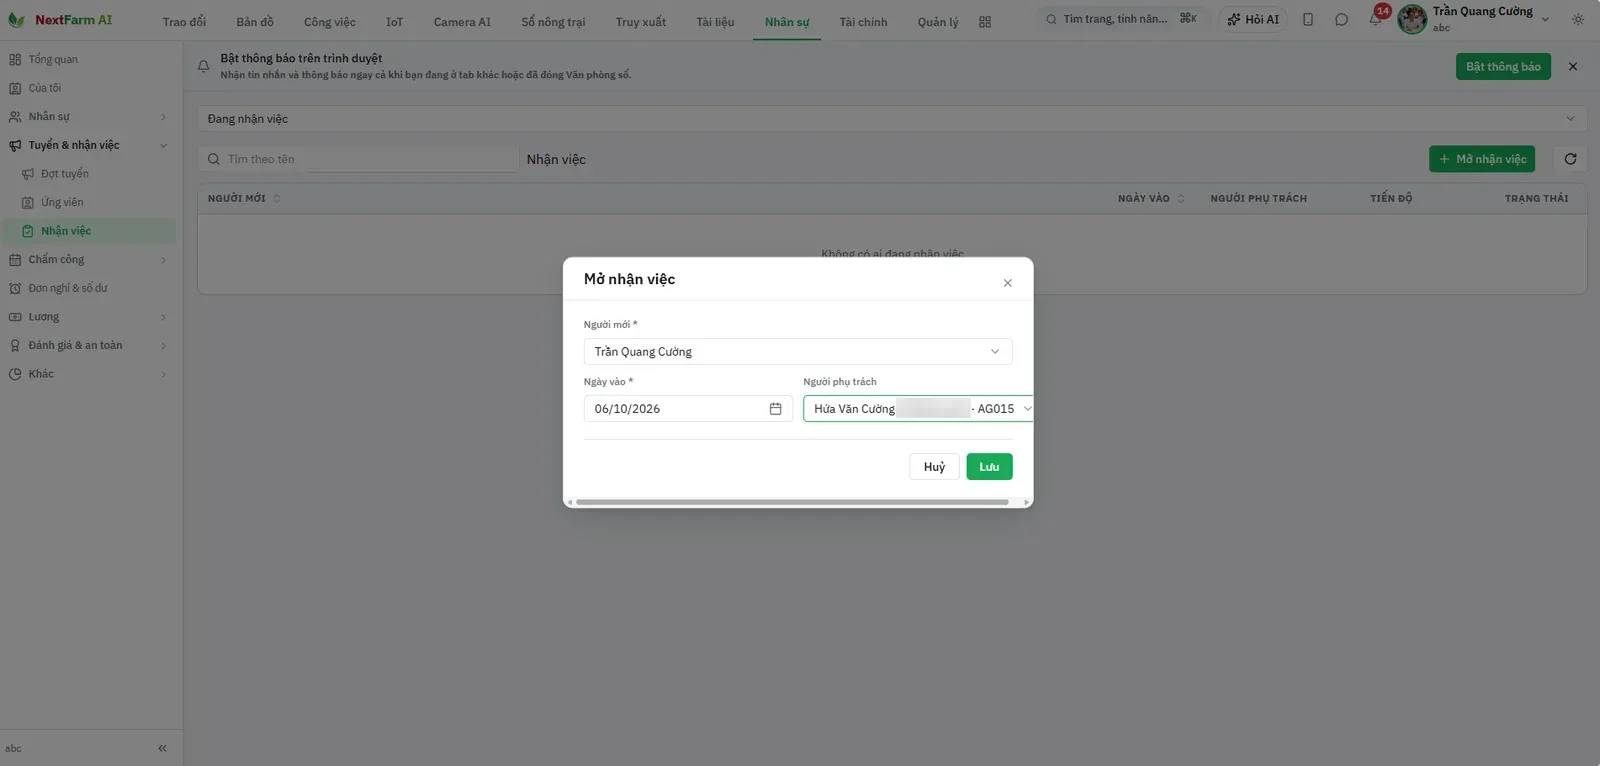Open the chat messages icon
This screenshot has width=1600, height=766.
point(1342,19)
